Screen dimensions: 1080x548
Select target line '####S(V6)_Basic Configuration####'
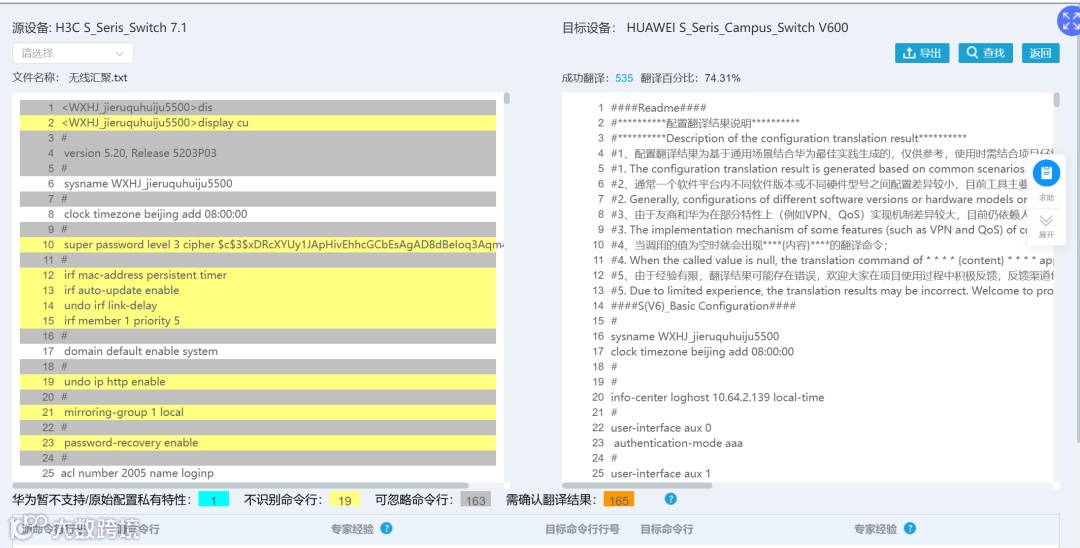703,306
